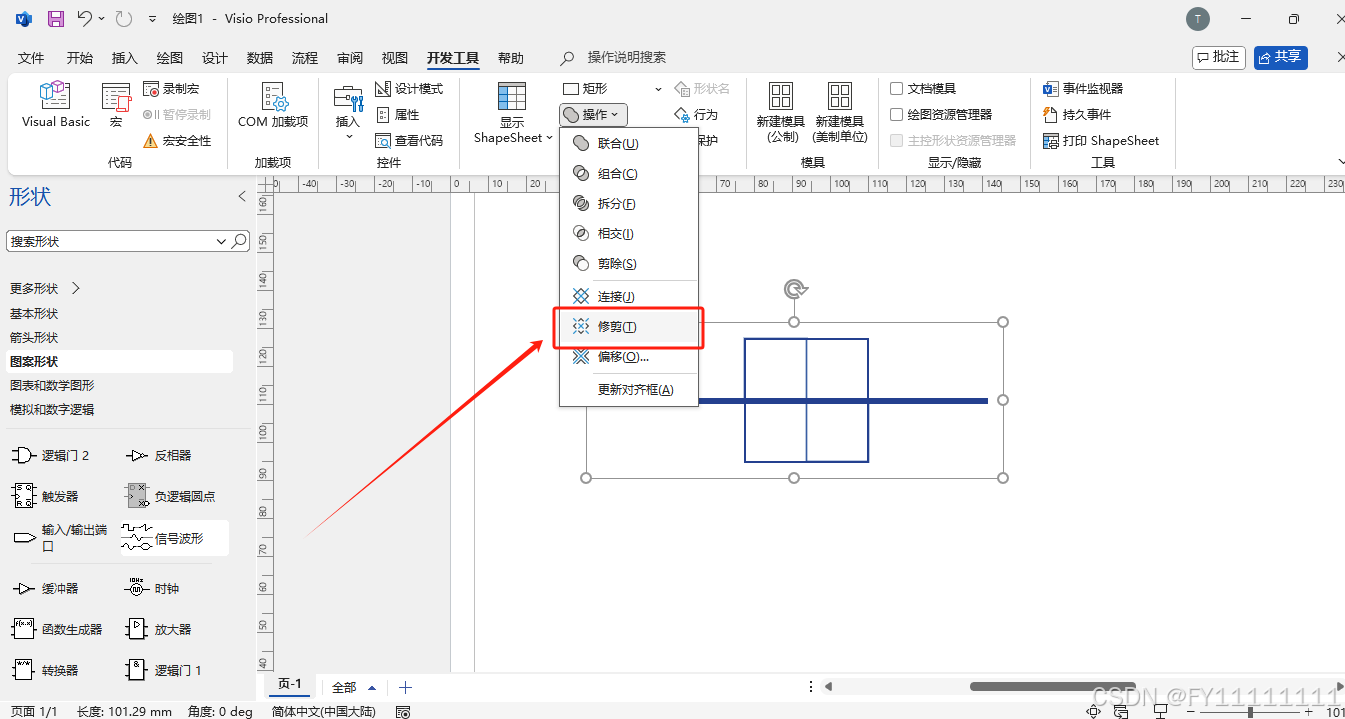1345x719 pixels.
Task: Click the rotation handle above the shape
Action: 795,289
